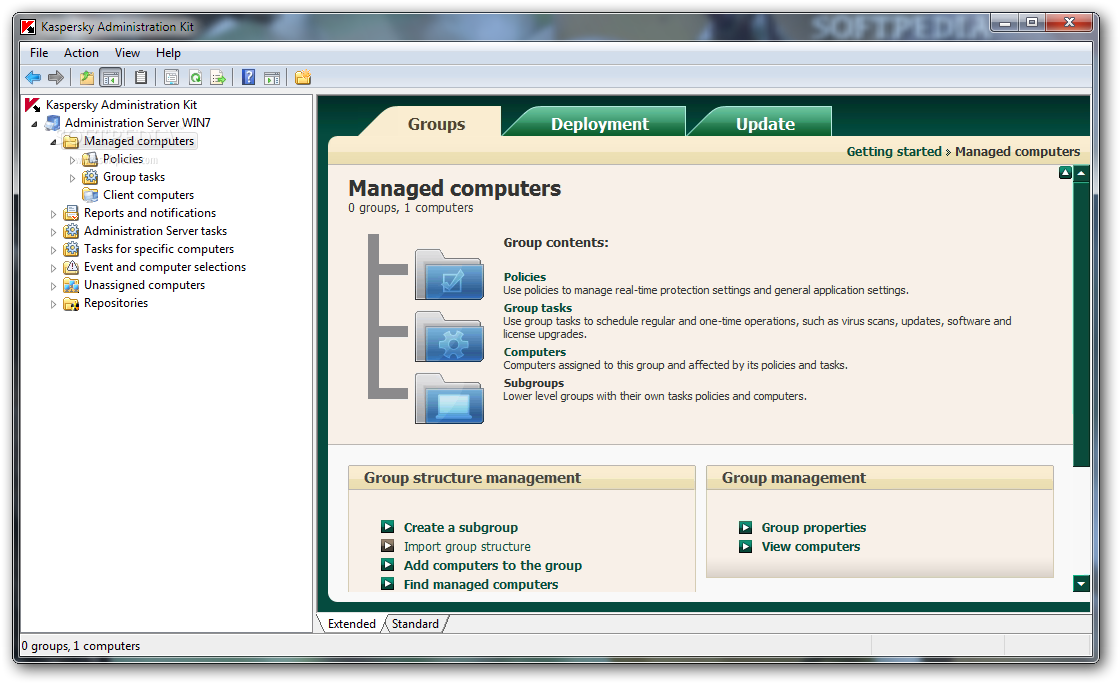Click the scroll up arrow of the content pane
1120x684 pixels.
click(x=1081, y=173)
